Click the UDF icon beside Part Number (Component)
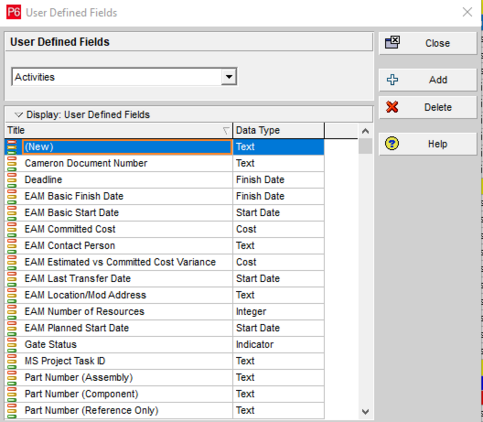483x422 pixels. 12,394
